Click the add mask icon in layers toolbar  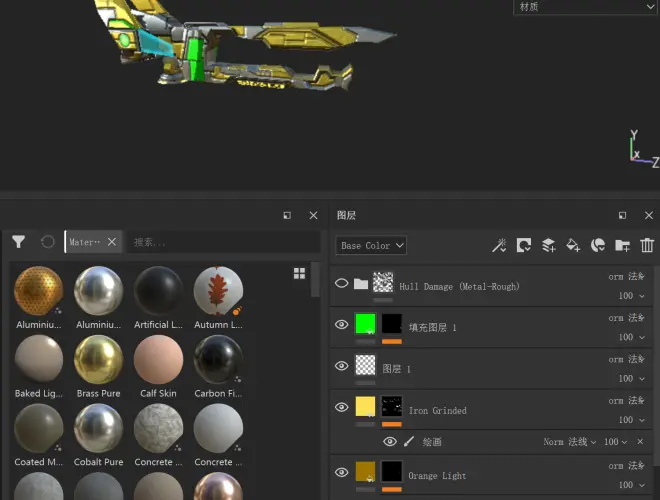[524, 245]
